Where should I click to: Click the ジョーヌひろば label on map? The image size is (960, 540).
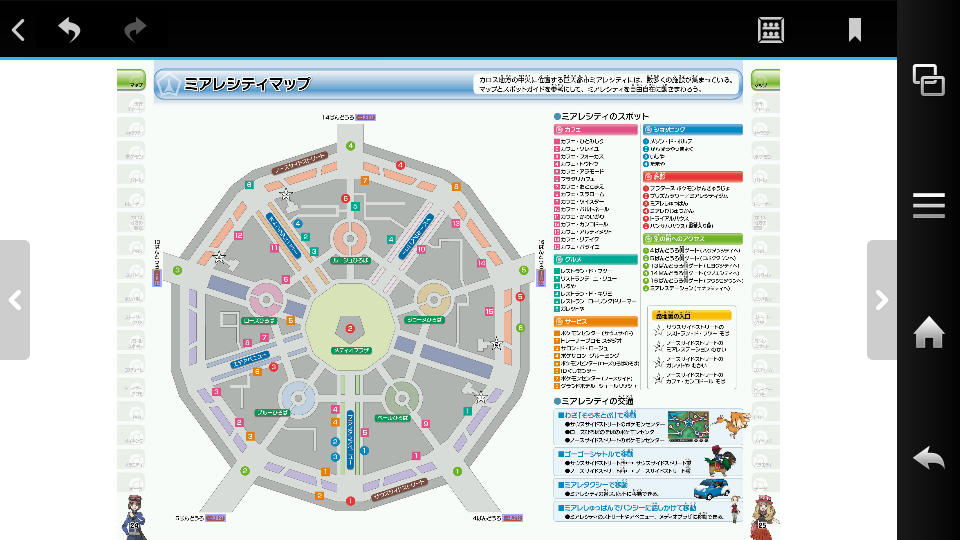424,320
